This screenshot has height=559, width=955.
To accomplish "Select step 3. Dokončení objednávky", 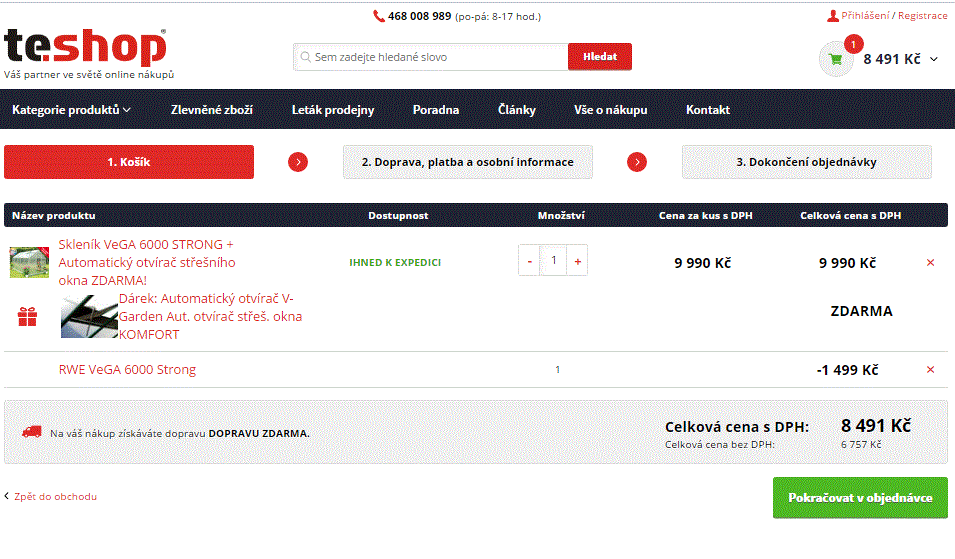I will [806, 162].
